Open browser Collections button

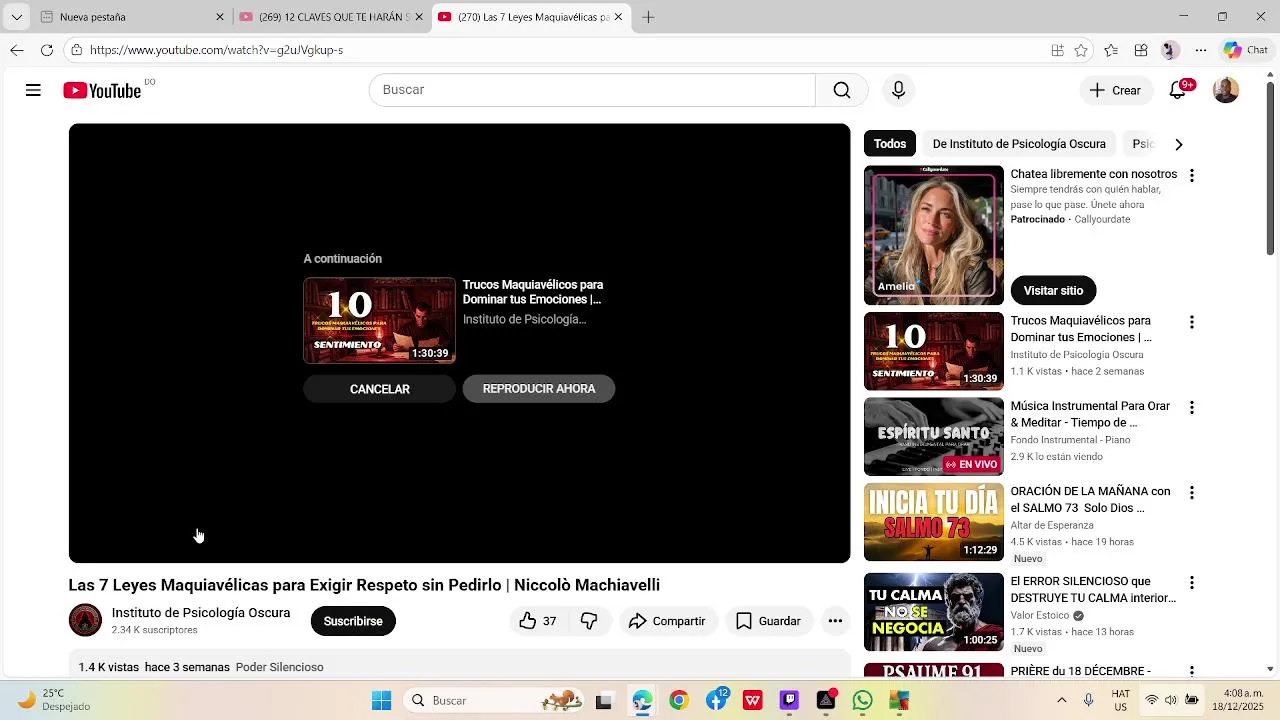pos(1141,50)
